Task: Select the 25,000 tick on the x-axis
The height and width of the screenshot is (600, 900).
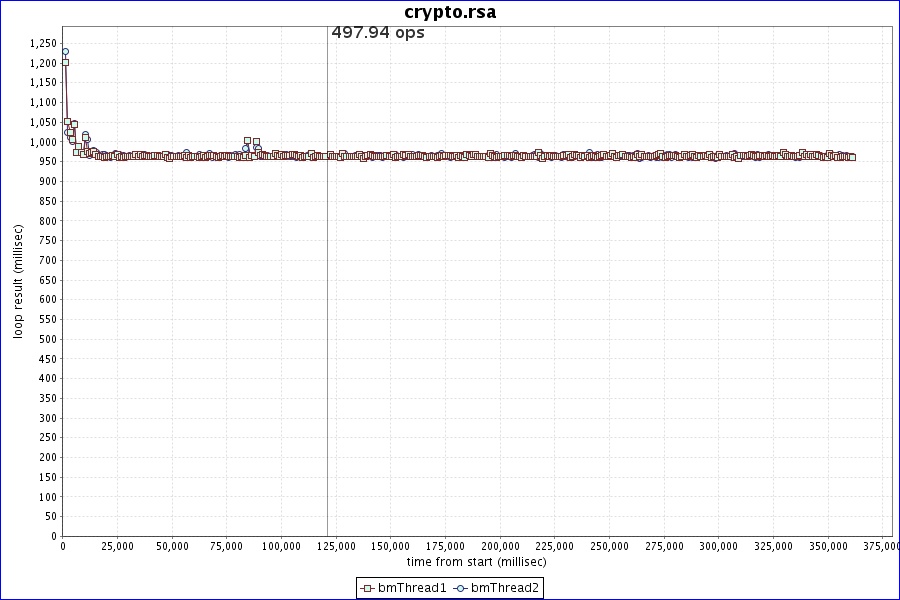Action: click(x=117, y=546)
